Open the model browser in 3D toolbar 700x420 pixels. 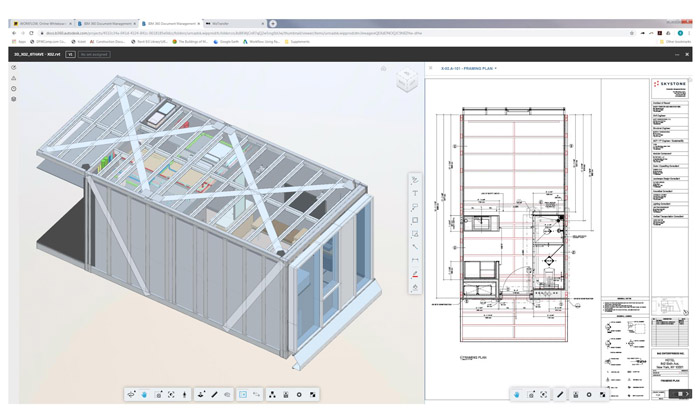tap(272, 395)
